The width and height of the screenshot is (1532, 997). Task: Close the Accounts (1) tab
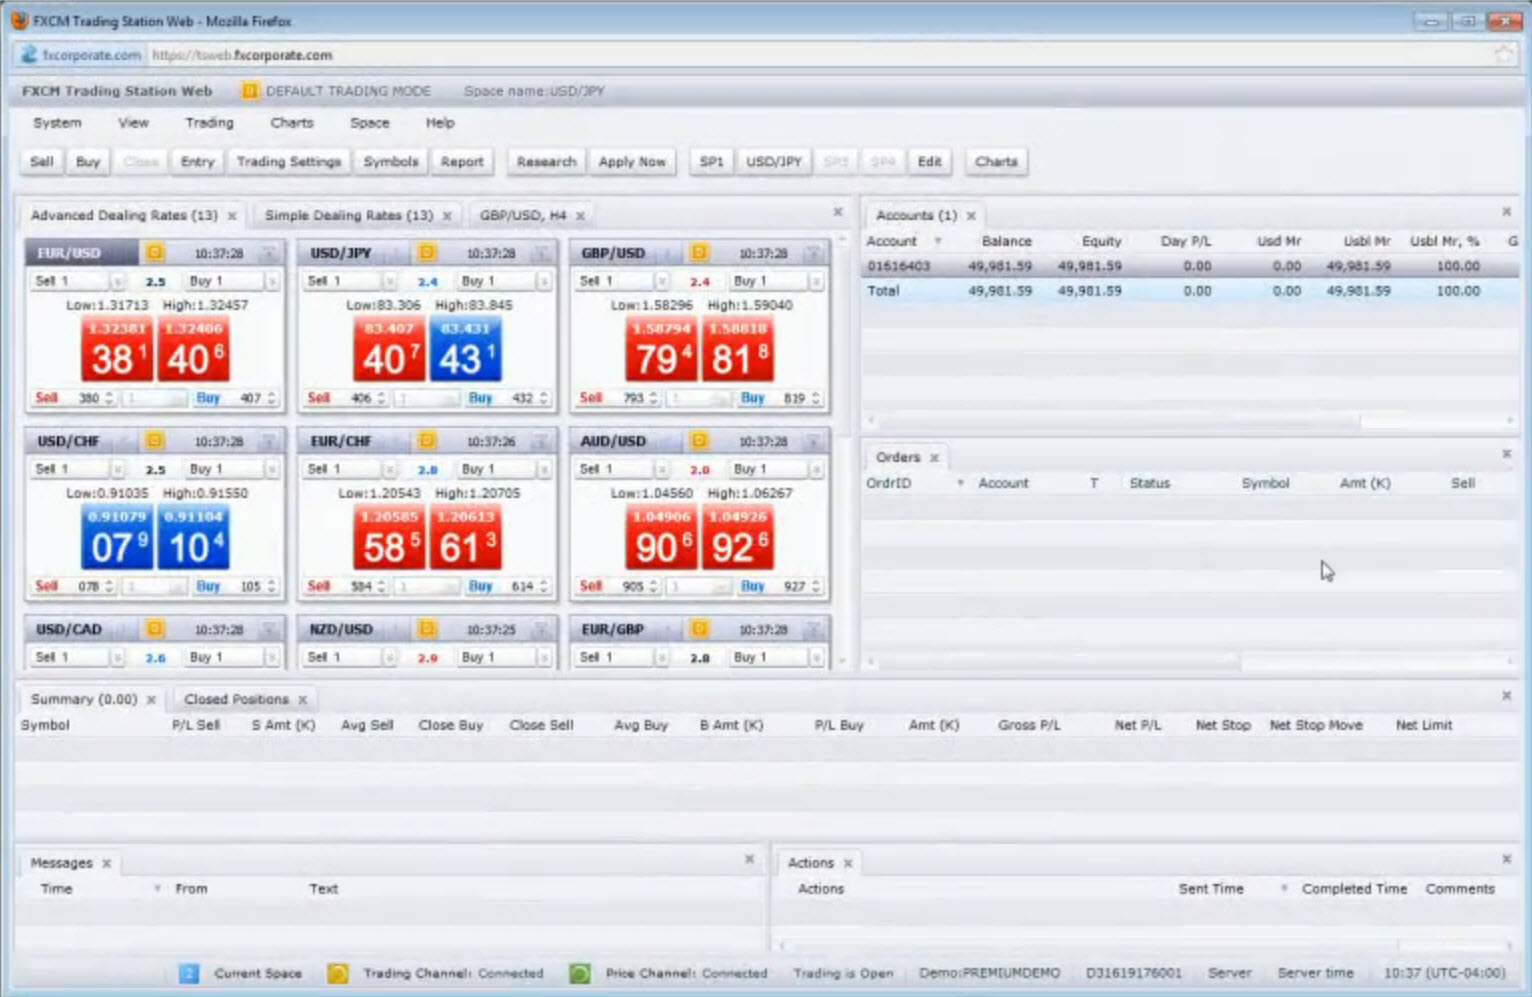tap(971, 216)
